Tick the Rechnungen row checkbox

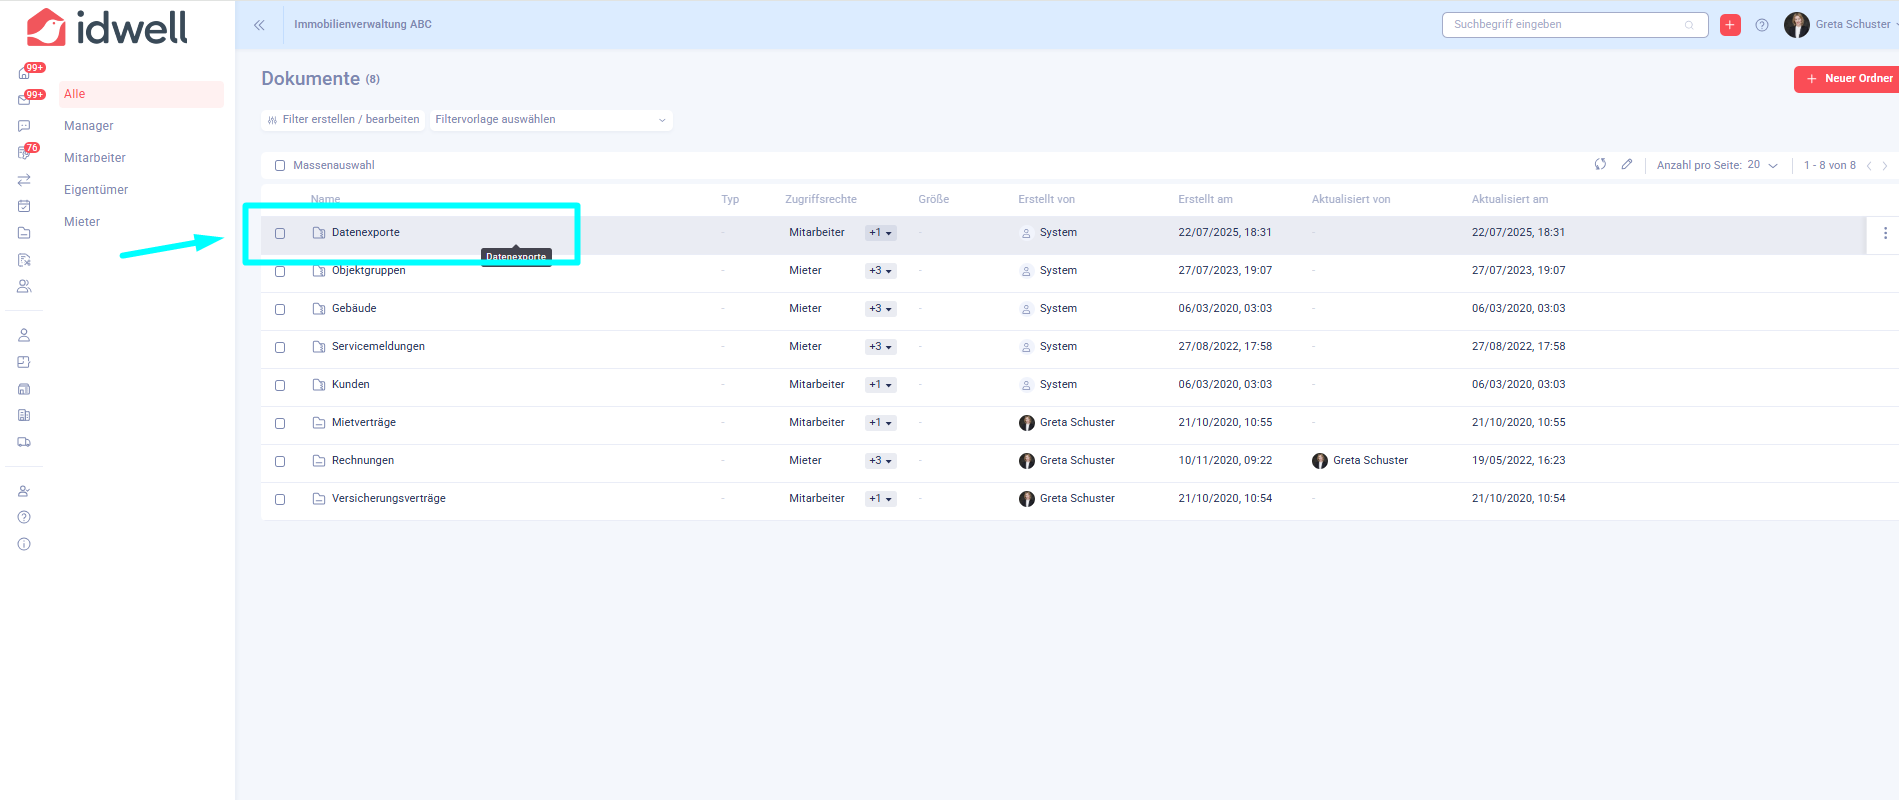(x=280, y=461)
